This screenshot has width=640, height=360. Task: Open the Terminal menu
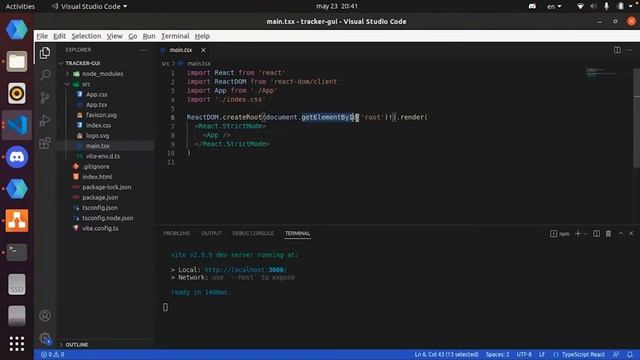[x=175, y=36]
